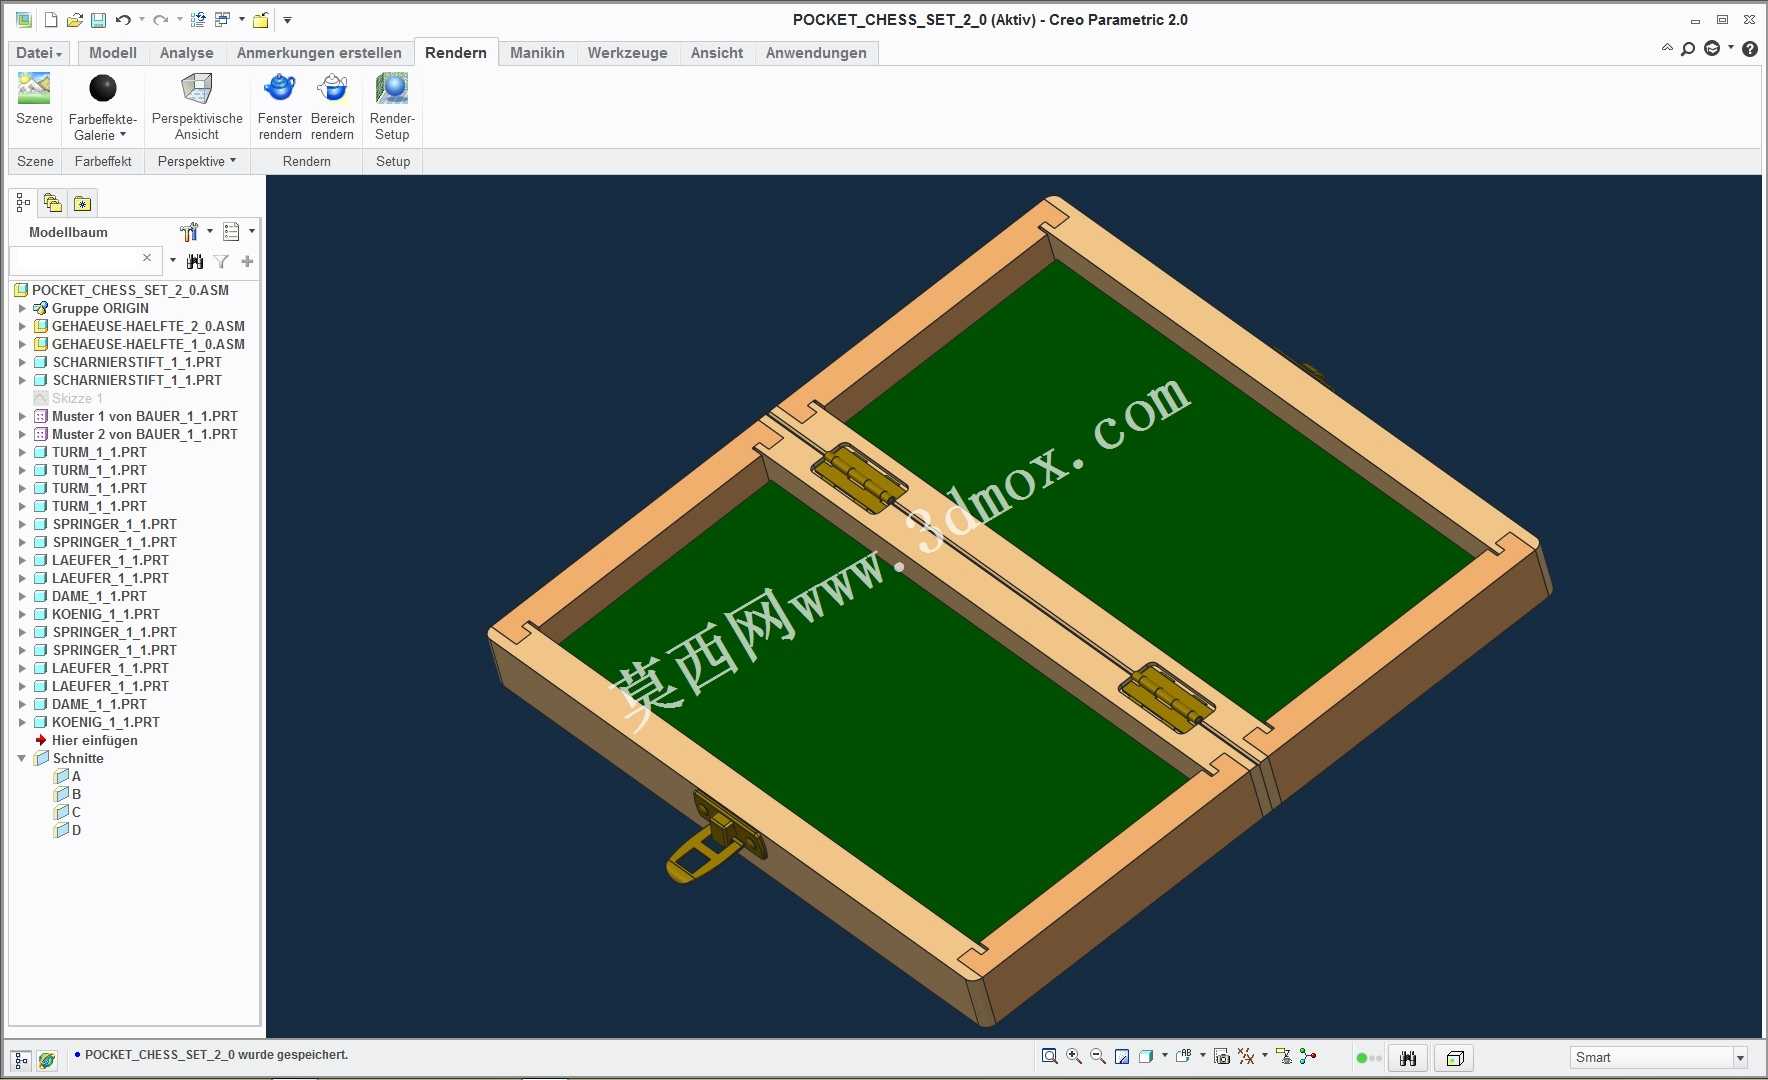Viewport: 1768px width, 1080px height.
Task: Toggle annotation display AB icon
Action: click(x=1185, y=1056)
